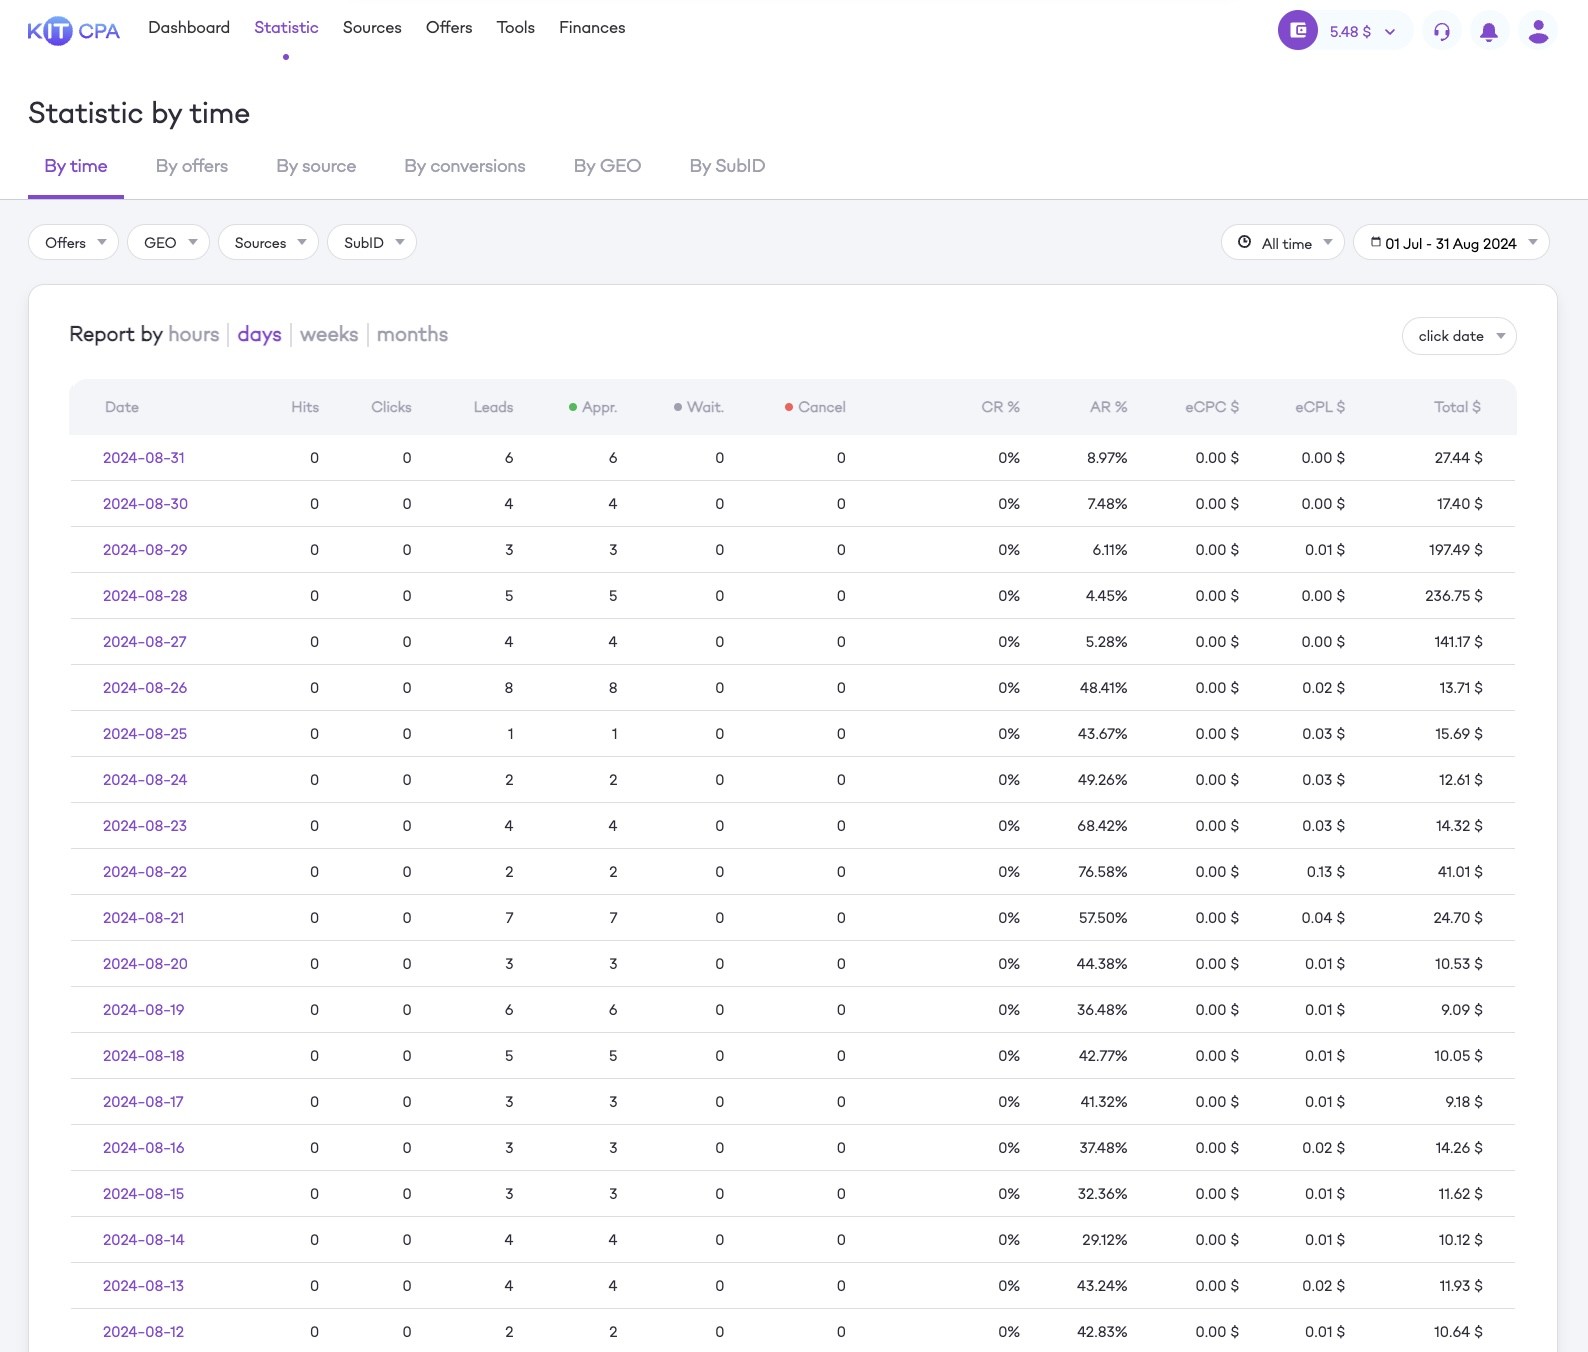Click the Leads column header
Image resolution: width=1588 pixels, height=1352 pixels.
tap(493, 407)
